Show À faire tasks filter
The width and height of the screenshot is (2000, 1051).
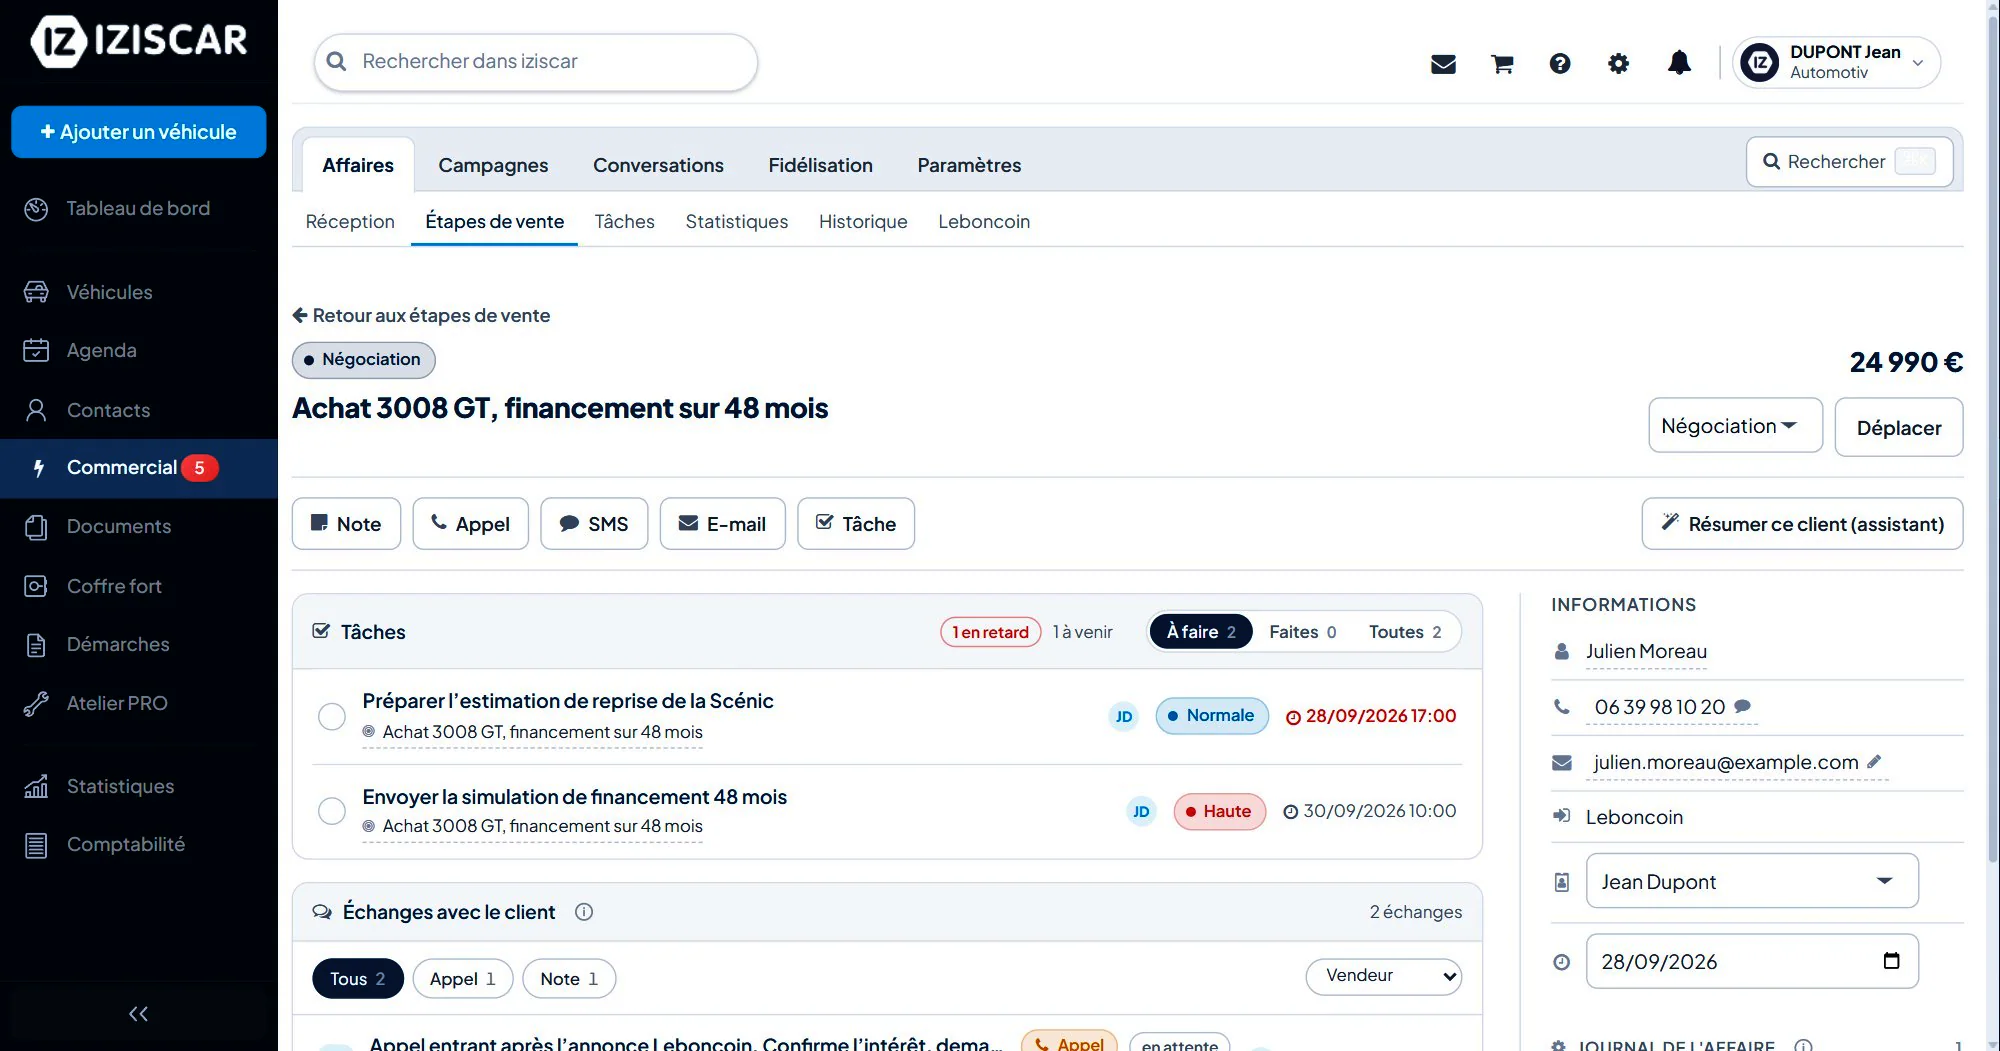pyautogui.click(x=1201, y=632)
